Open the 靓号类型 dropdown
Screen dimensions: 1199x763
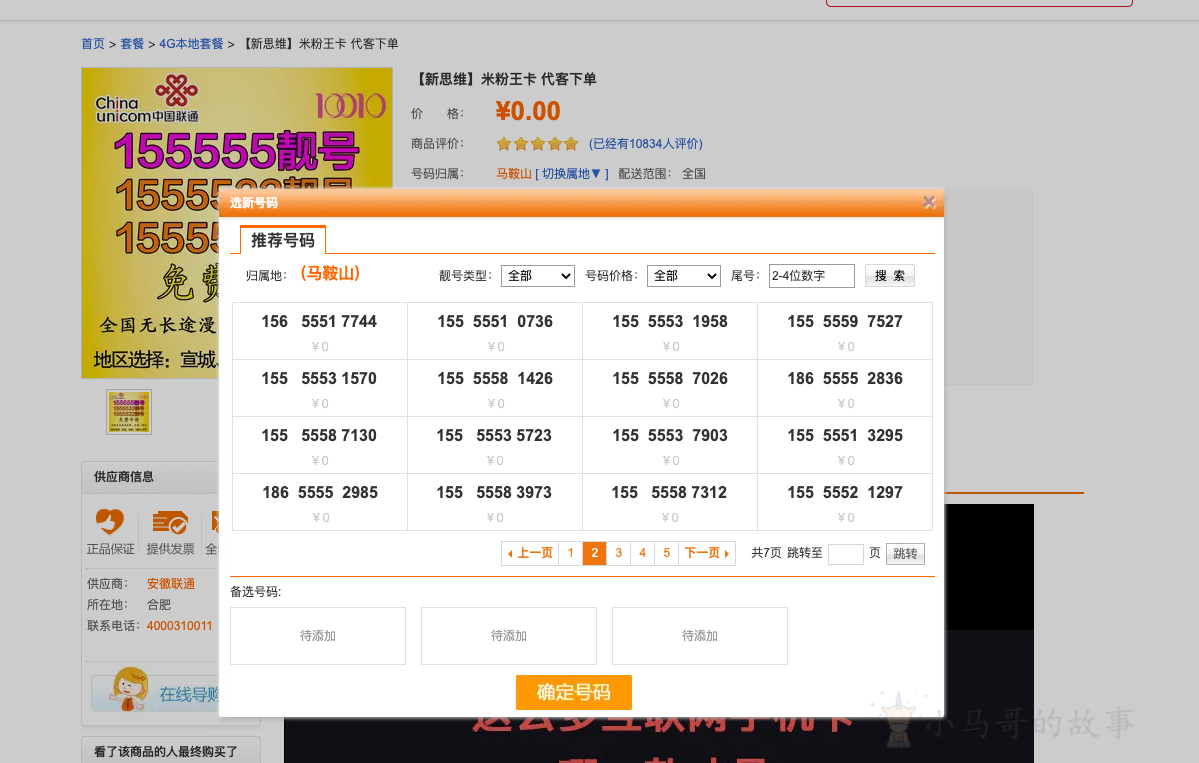538,276
